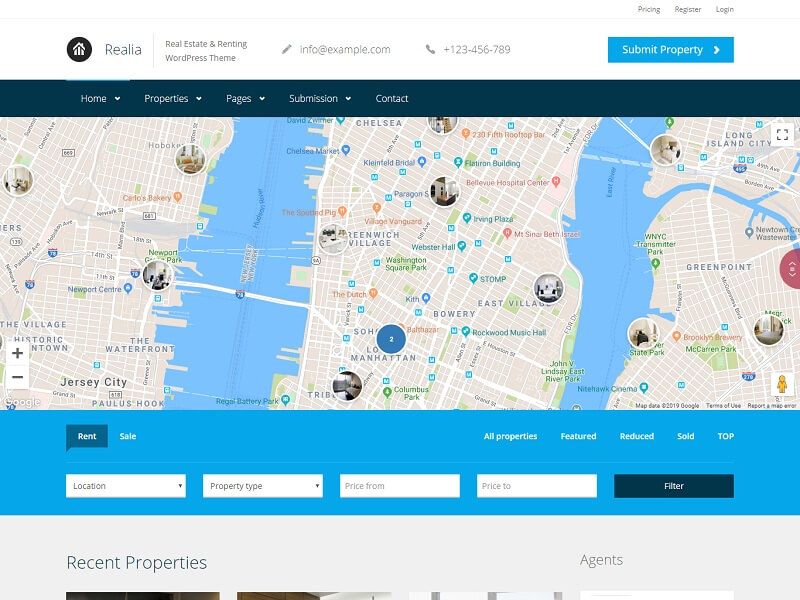
Task: Open map Terms of Use link
Action: 723,406
